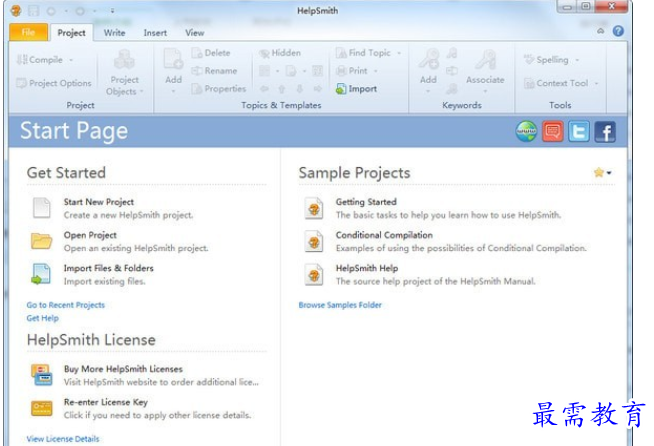Click Buy More HelpSmith Licenses icon
Screen dimensions: 654x446
(x=41, y=375)
